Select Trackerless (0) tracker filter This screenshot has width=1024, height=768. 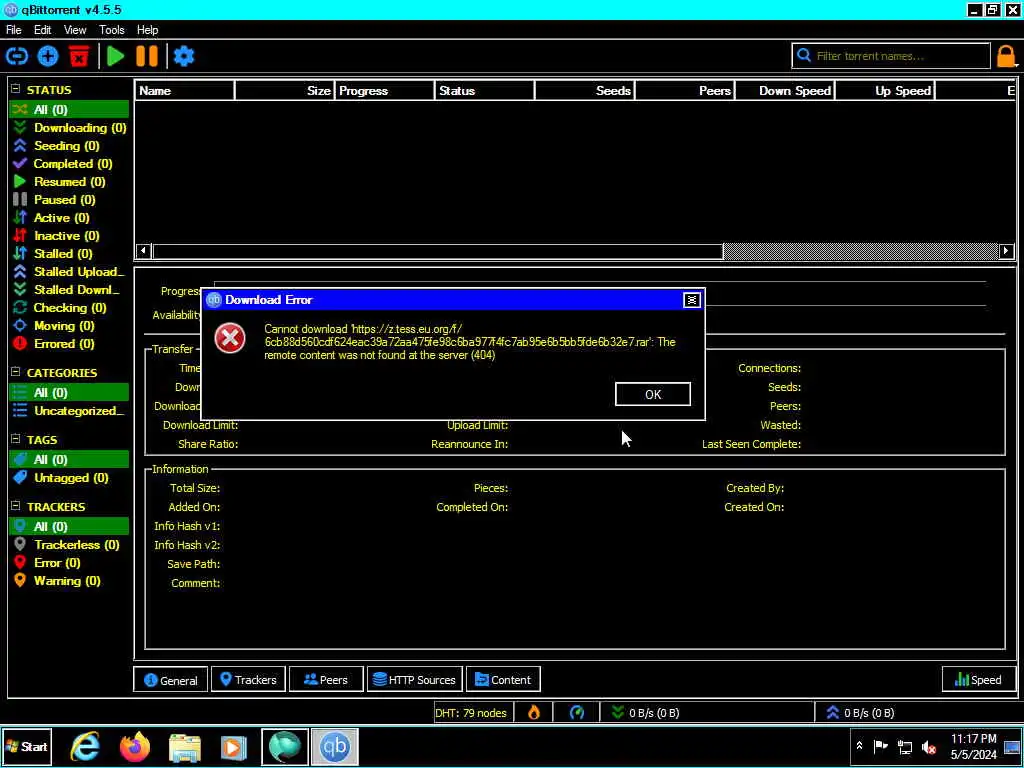tap(69, 545)
